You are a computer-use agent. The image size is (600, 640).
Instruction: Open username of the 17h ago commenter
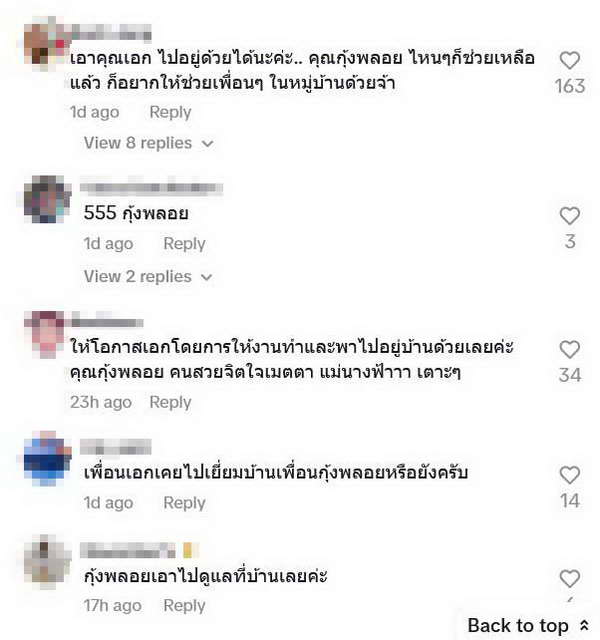pyautogui.click(x=127, y=550)
